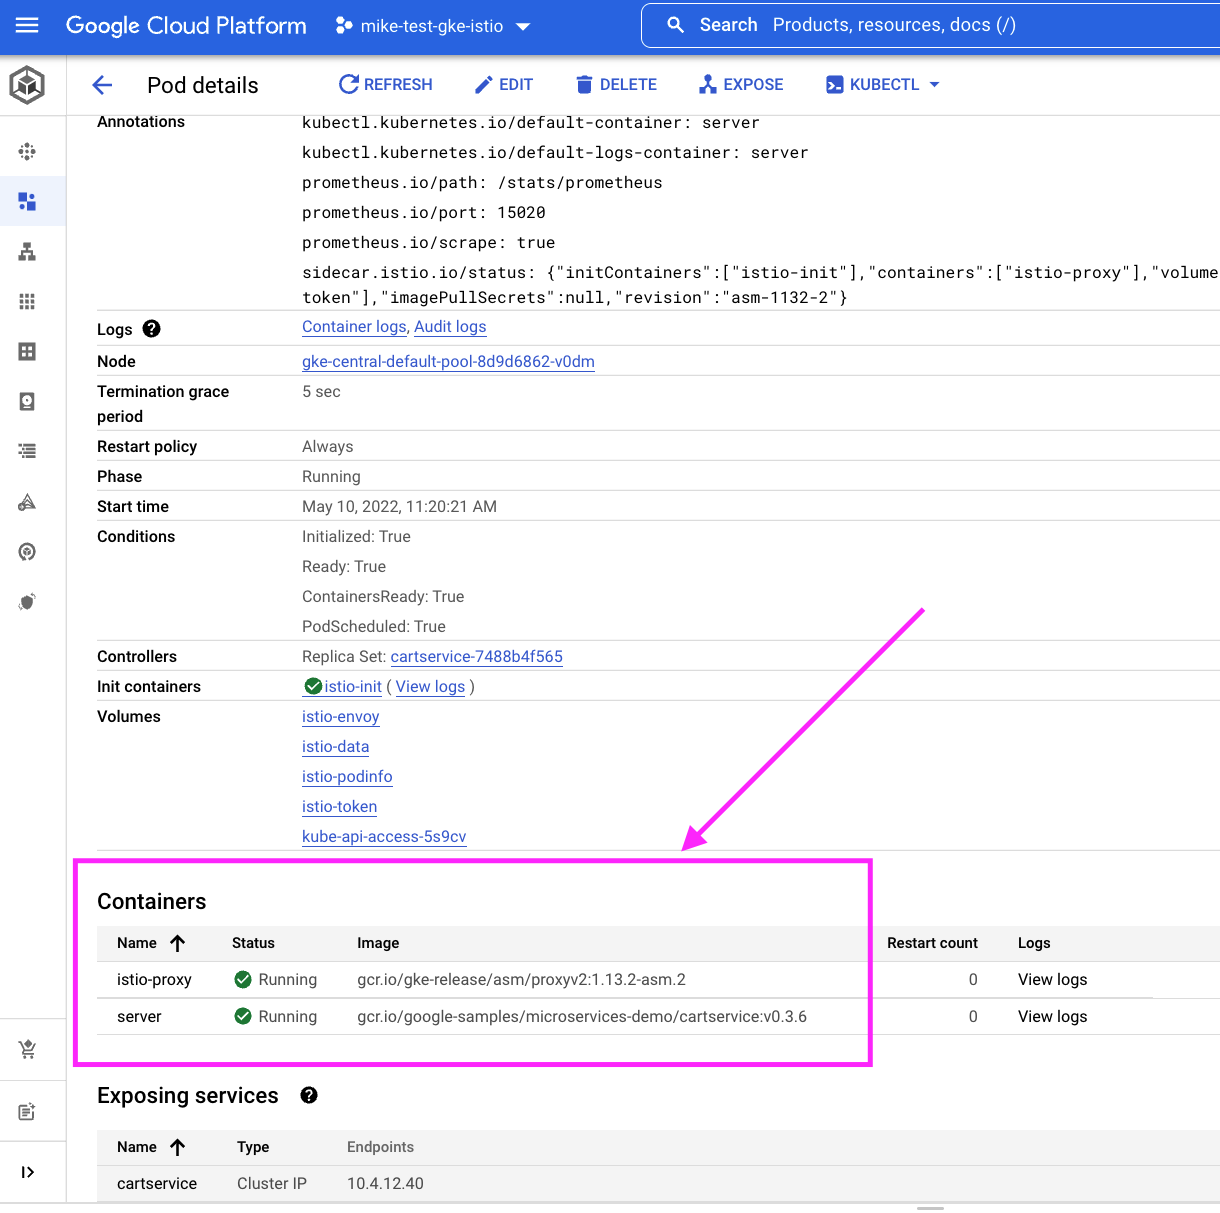Image resolution: width=1220 pixels, height=1213 pixels.
Task: Open Config Management sidebar icon
Action: pos(27,551)
